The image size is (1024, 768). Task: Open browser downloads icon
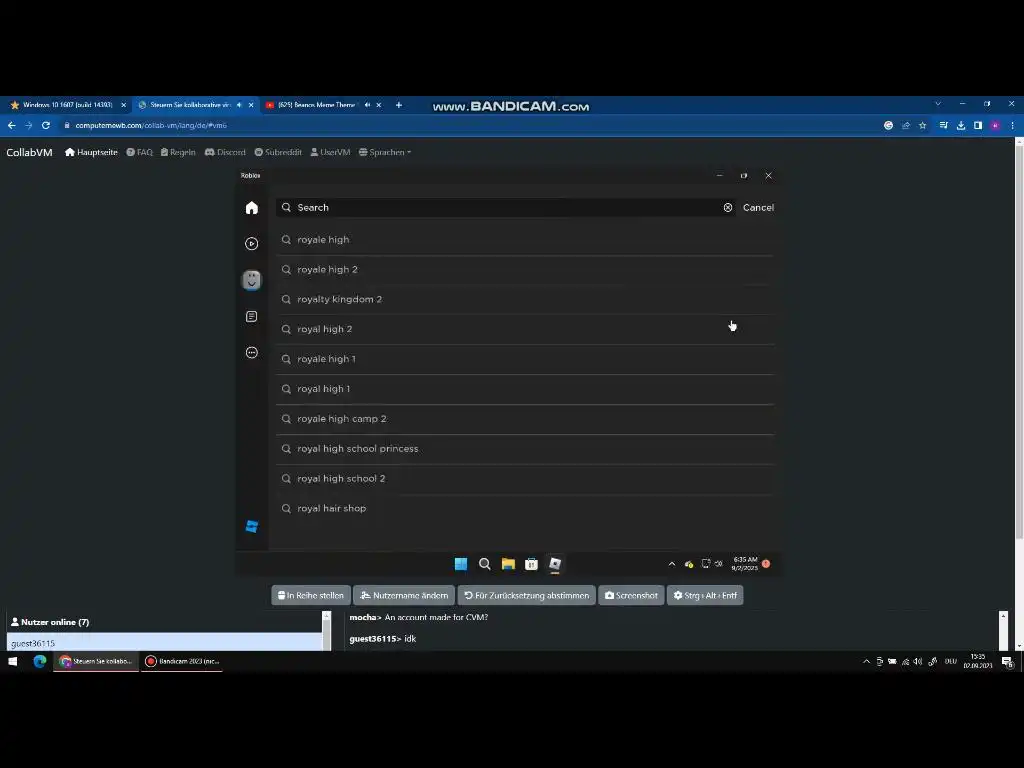click(x=961, y=125)
